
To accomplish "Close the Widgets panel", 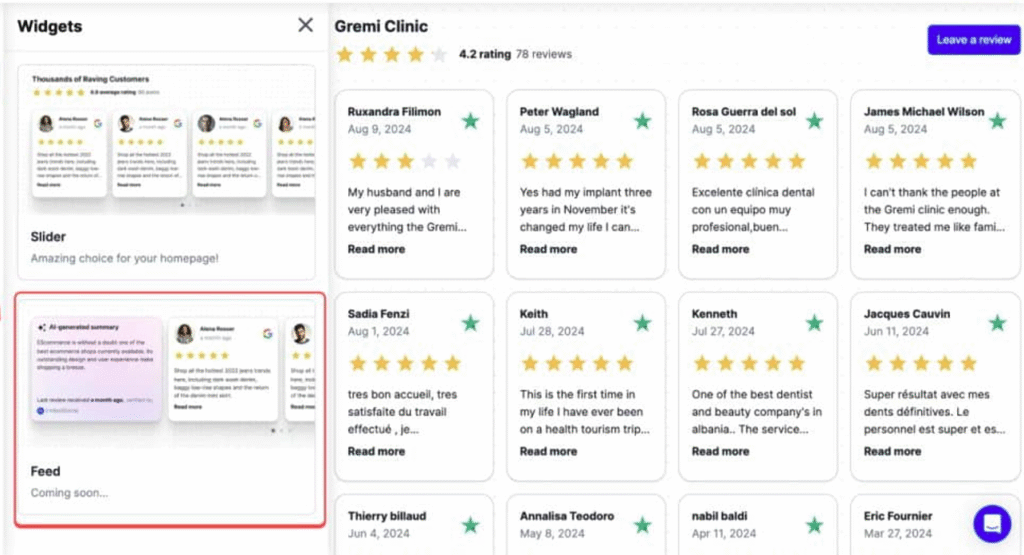I will click(x=305, y=25).
